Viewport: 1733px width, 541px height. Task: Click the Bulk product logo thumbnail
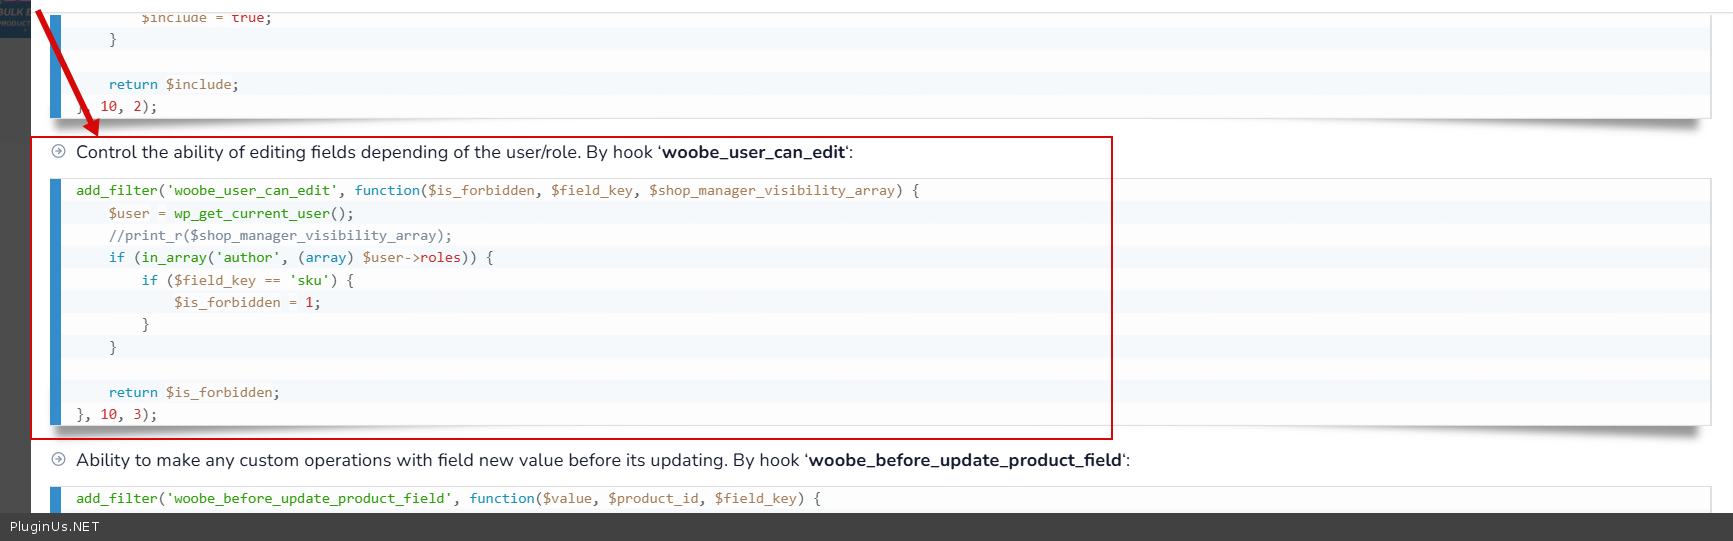(x=14, y=18)
